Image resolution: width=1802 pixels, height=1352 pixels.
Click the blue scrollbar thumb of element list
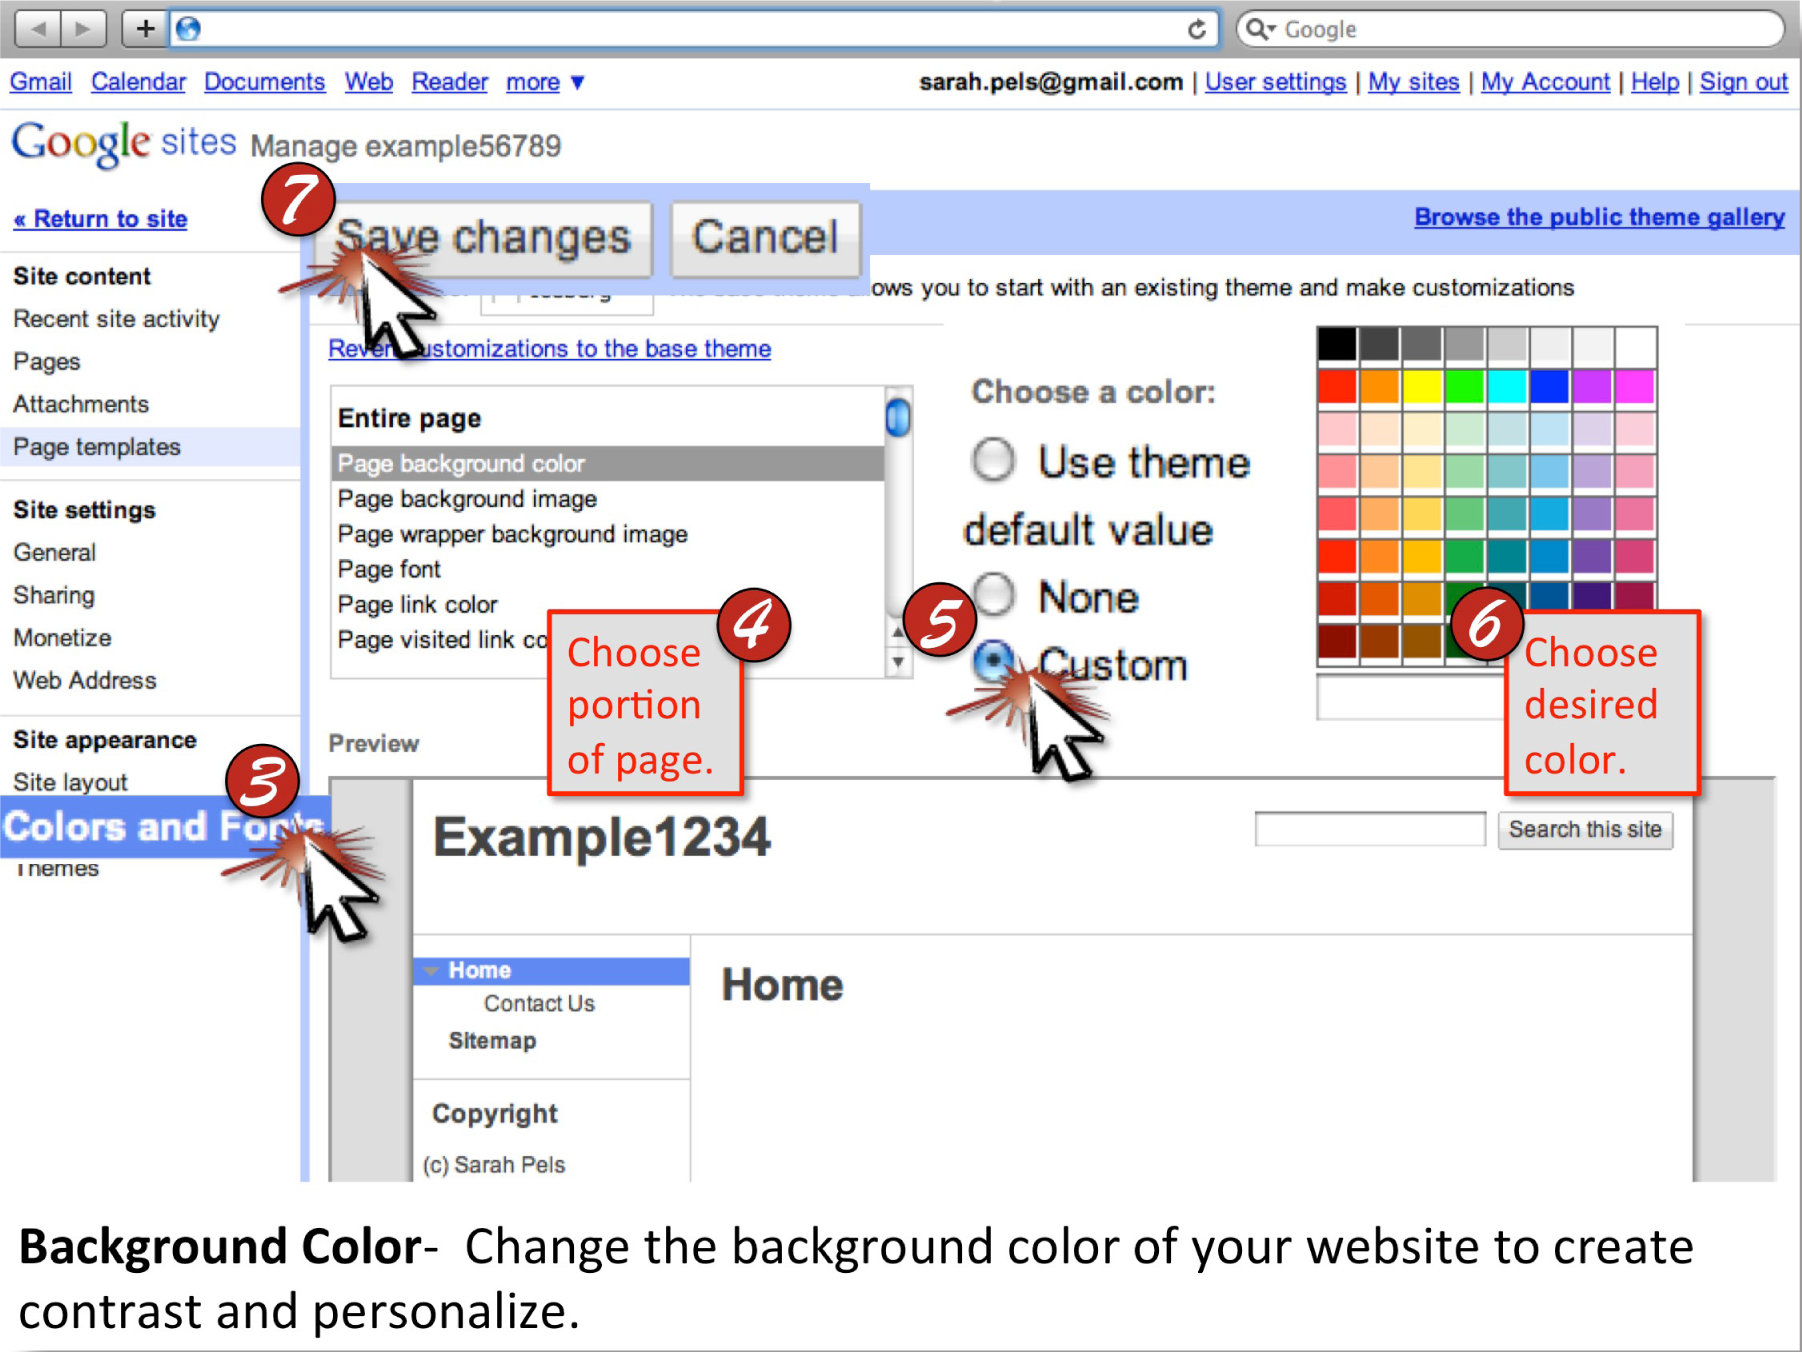[898, 417]
